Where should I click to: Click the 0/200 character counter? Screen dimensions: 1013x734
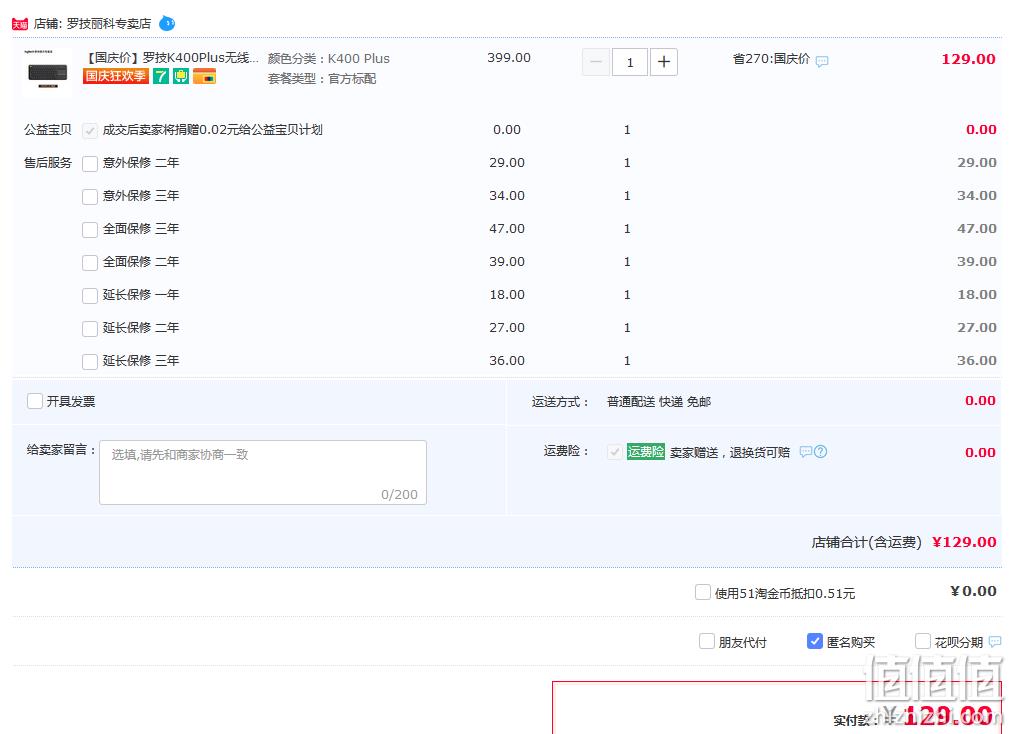(x=399, y=494)
